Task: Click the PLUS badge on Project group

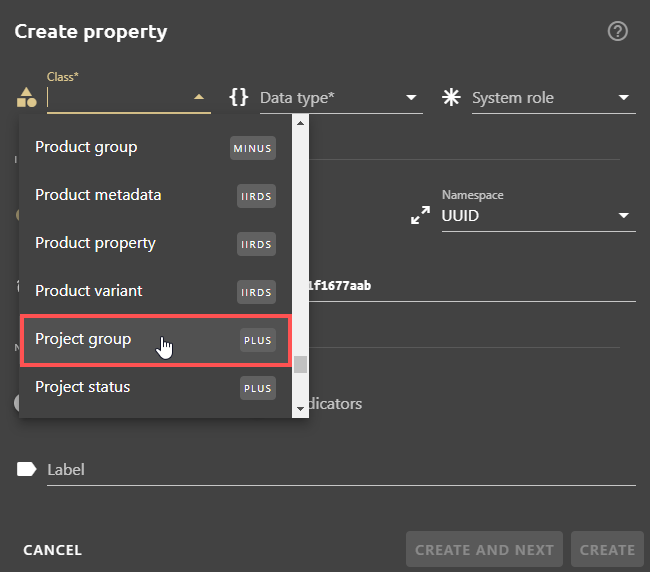Action: (257, 340)
